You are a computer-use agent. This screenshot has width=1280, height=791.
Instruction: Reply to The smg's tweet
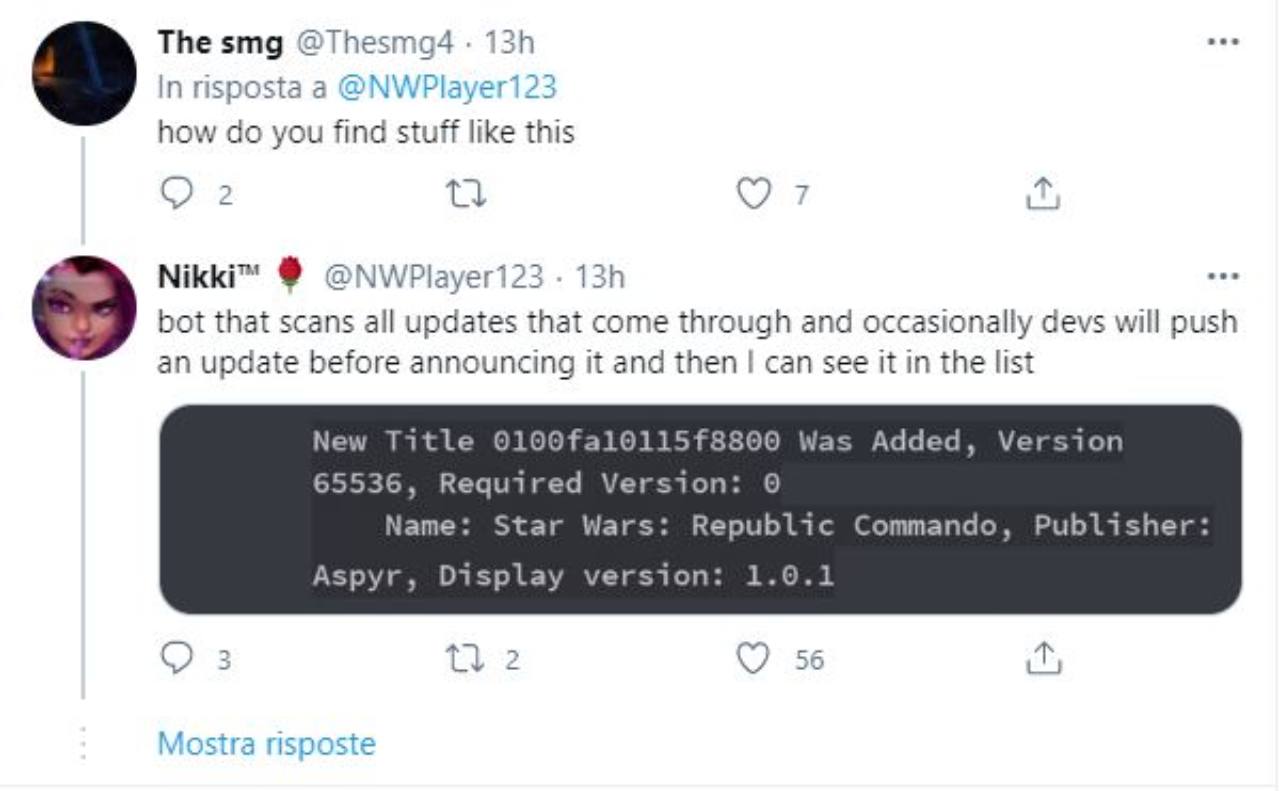coord(177,194)
